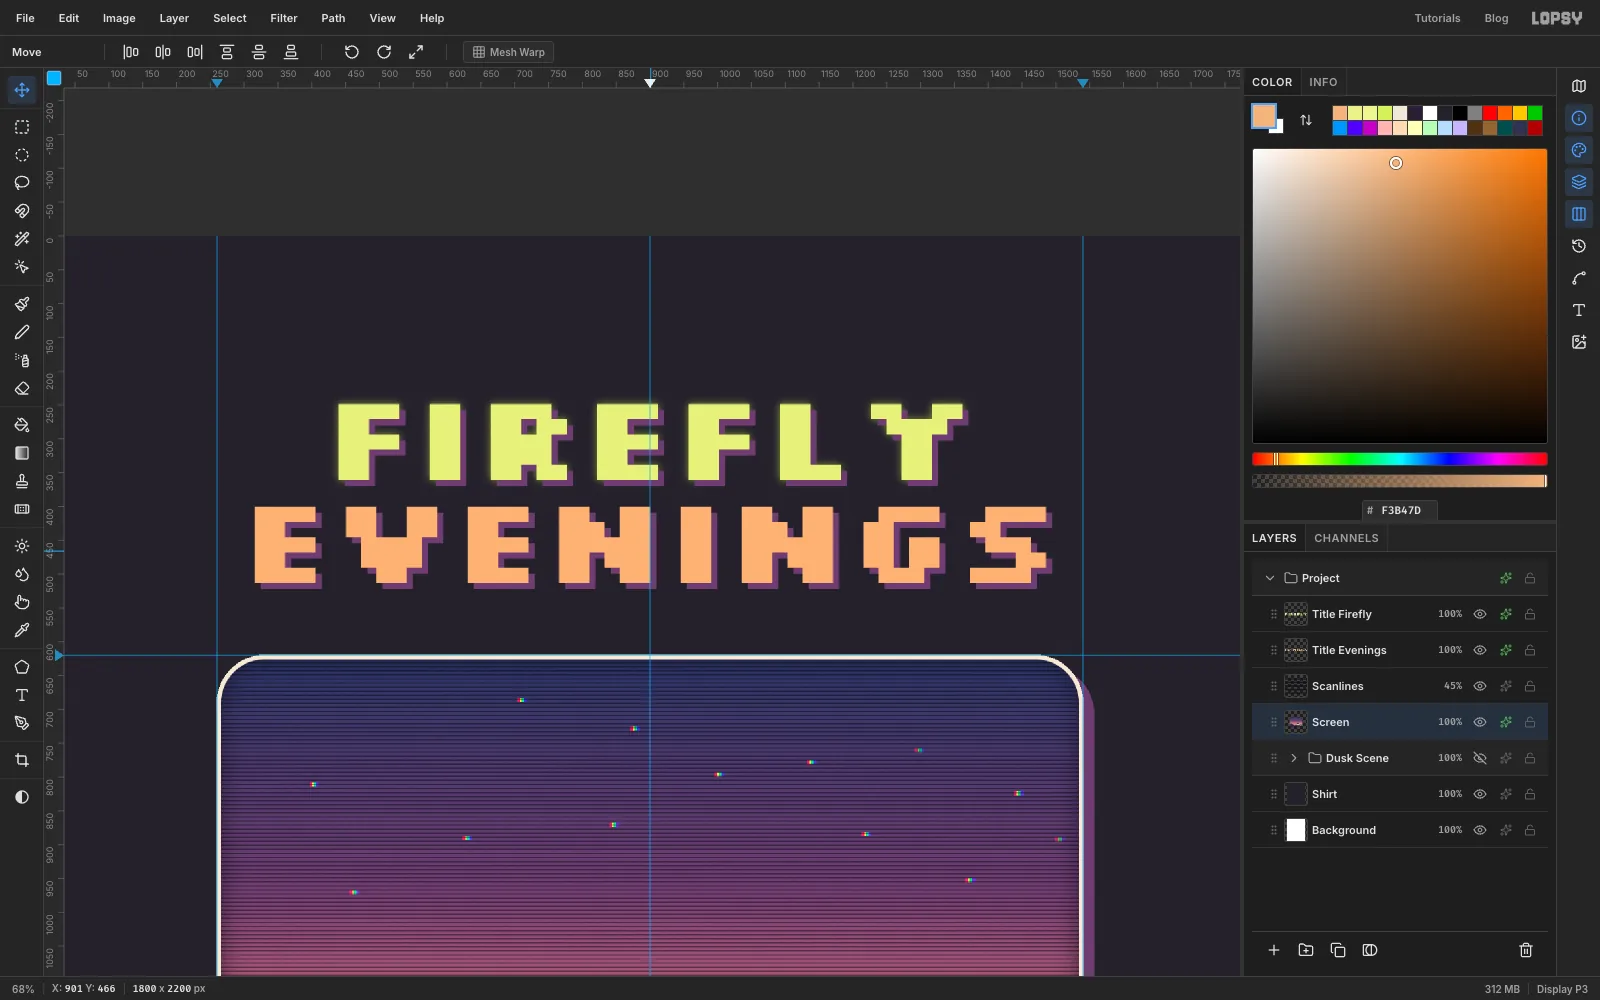The height and width of the screenshot is (1000, 1600).
Task: Click the Display P3 color profile
Action: pyautogui.click(x=1562, y=989)
